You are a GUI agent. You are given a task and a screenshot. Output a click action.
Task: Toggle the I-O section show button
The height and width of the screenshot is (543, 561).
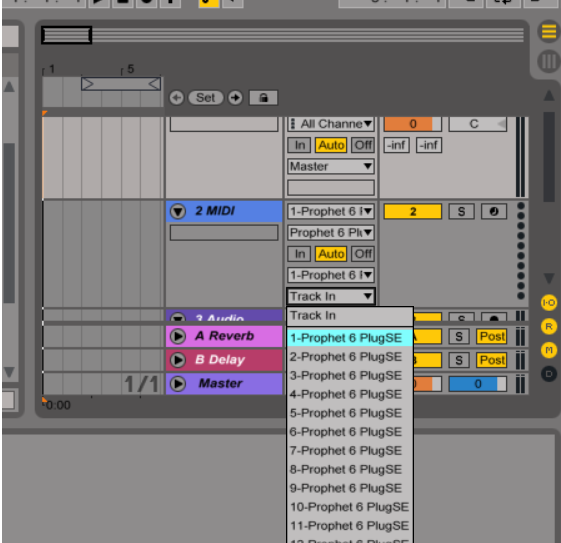click(549, 303)
